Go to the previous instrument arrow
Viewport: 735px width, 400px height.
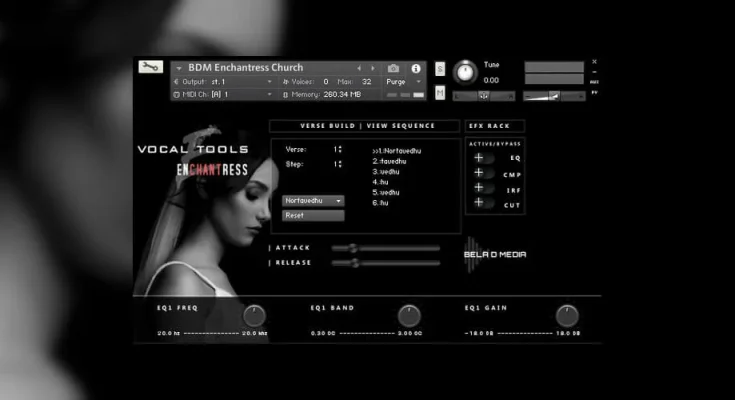click(360, 68)
